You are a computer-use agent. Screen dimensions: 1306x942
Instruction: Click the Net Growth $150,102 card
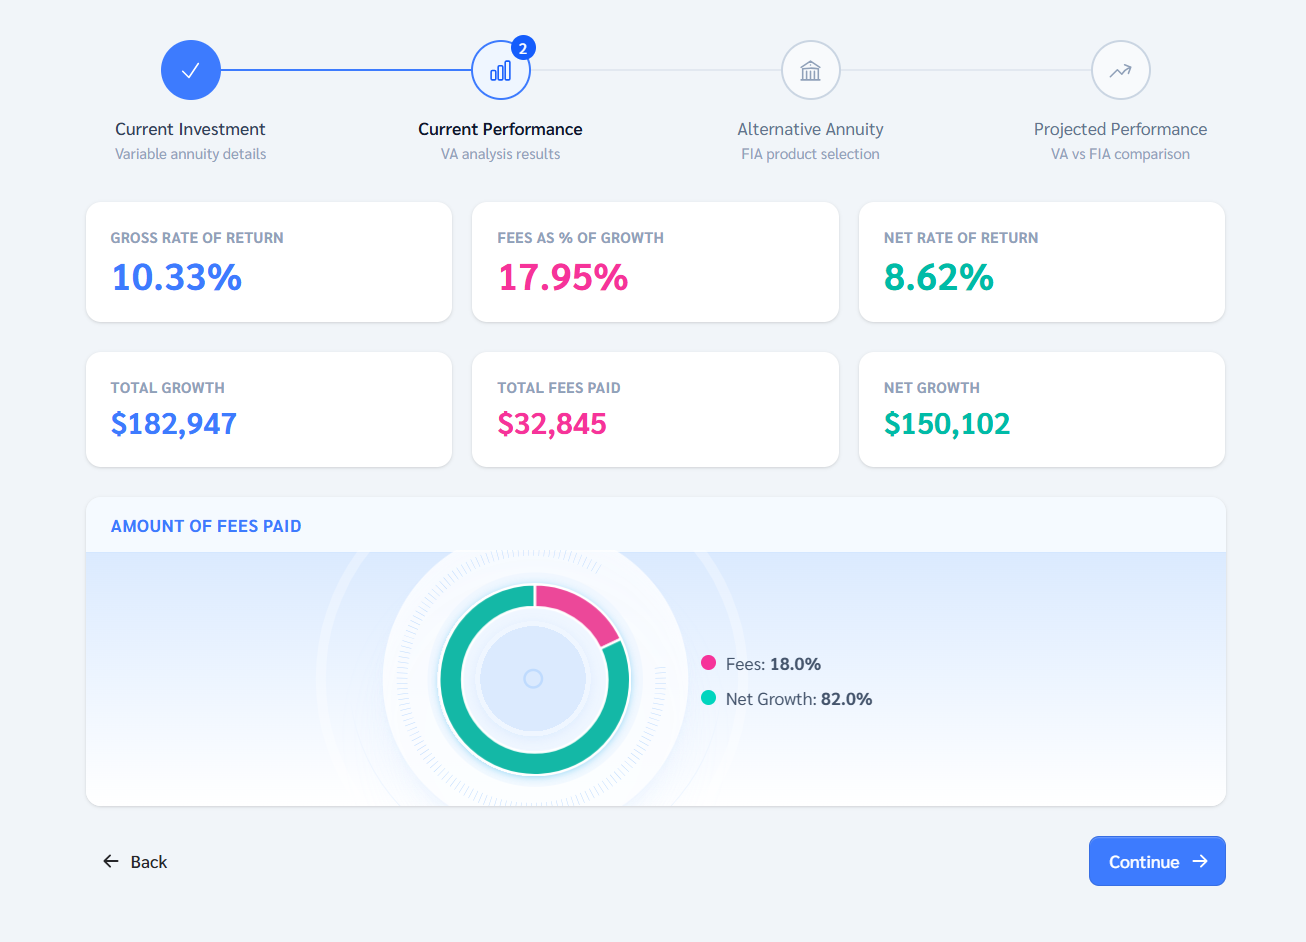click(x=1042, y=409)
